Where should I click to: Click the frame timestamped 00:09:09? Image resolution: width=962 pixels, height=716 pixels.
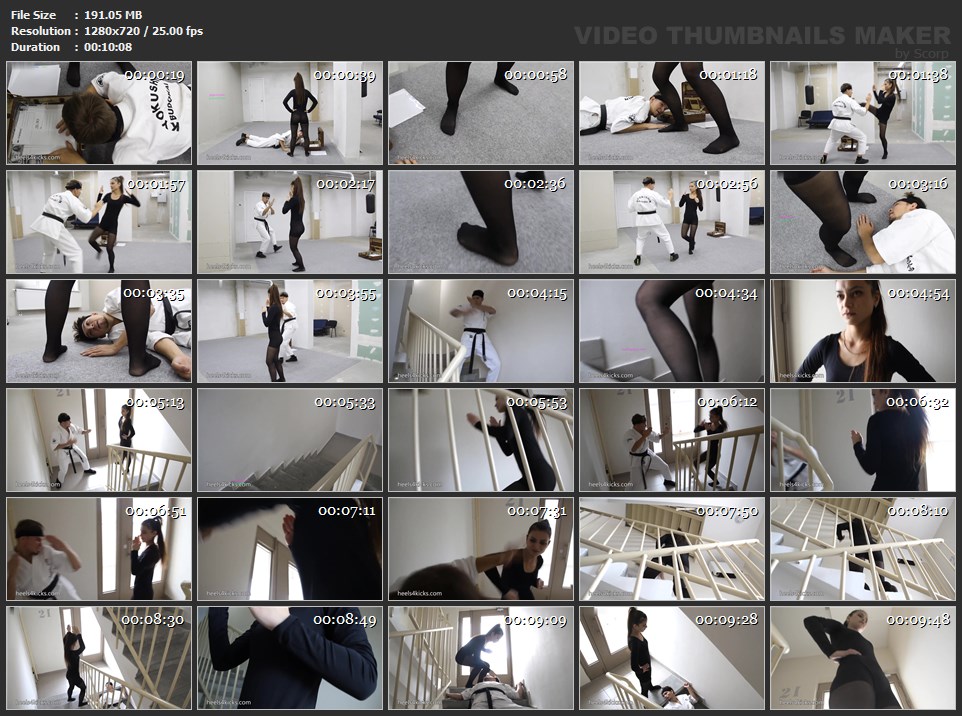click(x=481, y=658)
